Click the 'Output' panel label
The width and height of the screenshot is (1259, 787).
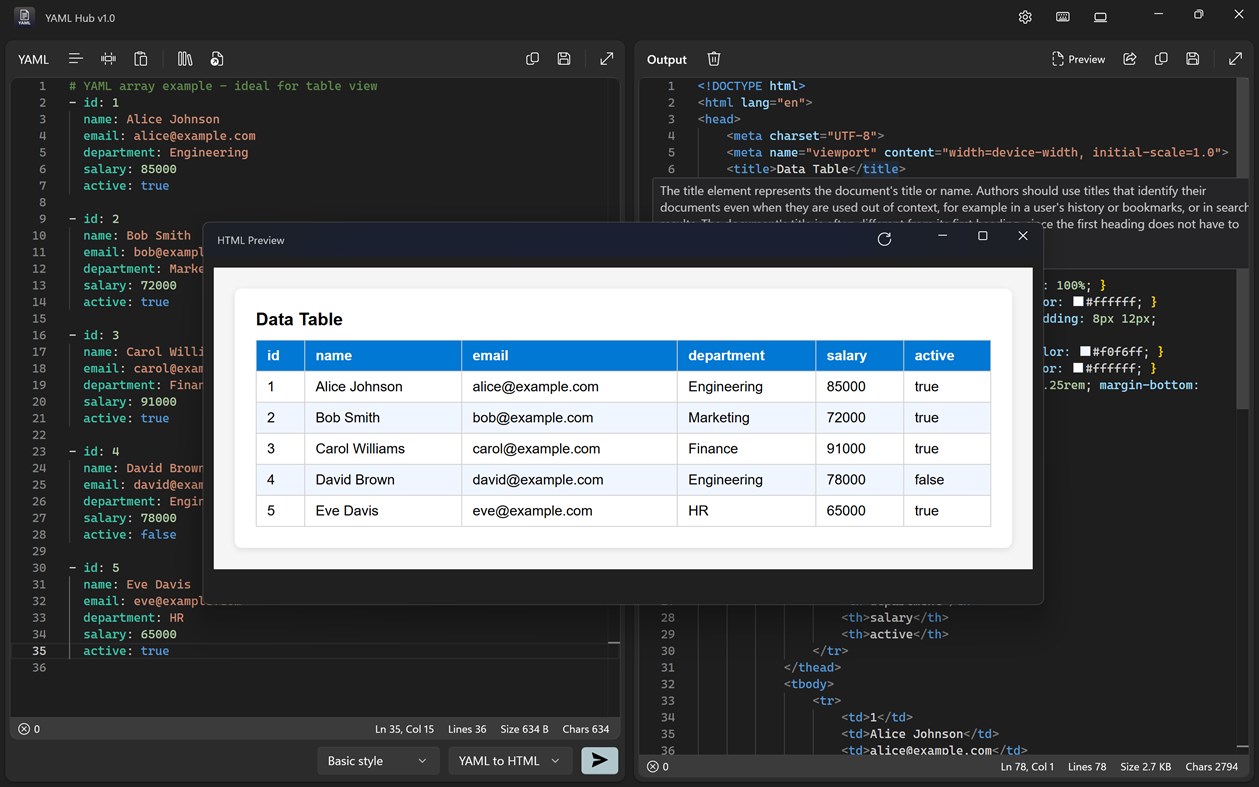pyautogui.click(x=667, y=59)
